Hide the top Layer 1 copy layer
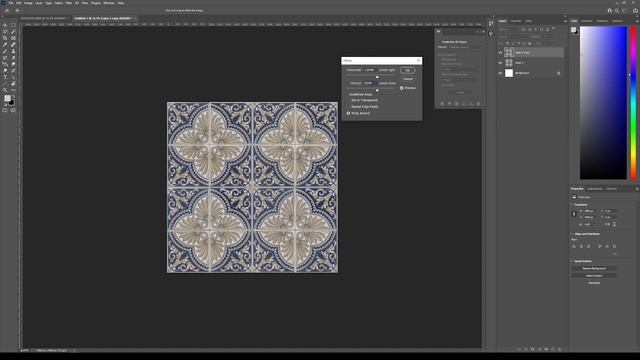The height and width of the screenshot is (360, 640). [x=500, y=53]
